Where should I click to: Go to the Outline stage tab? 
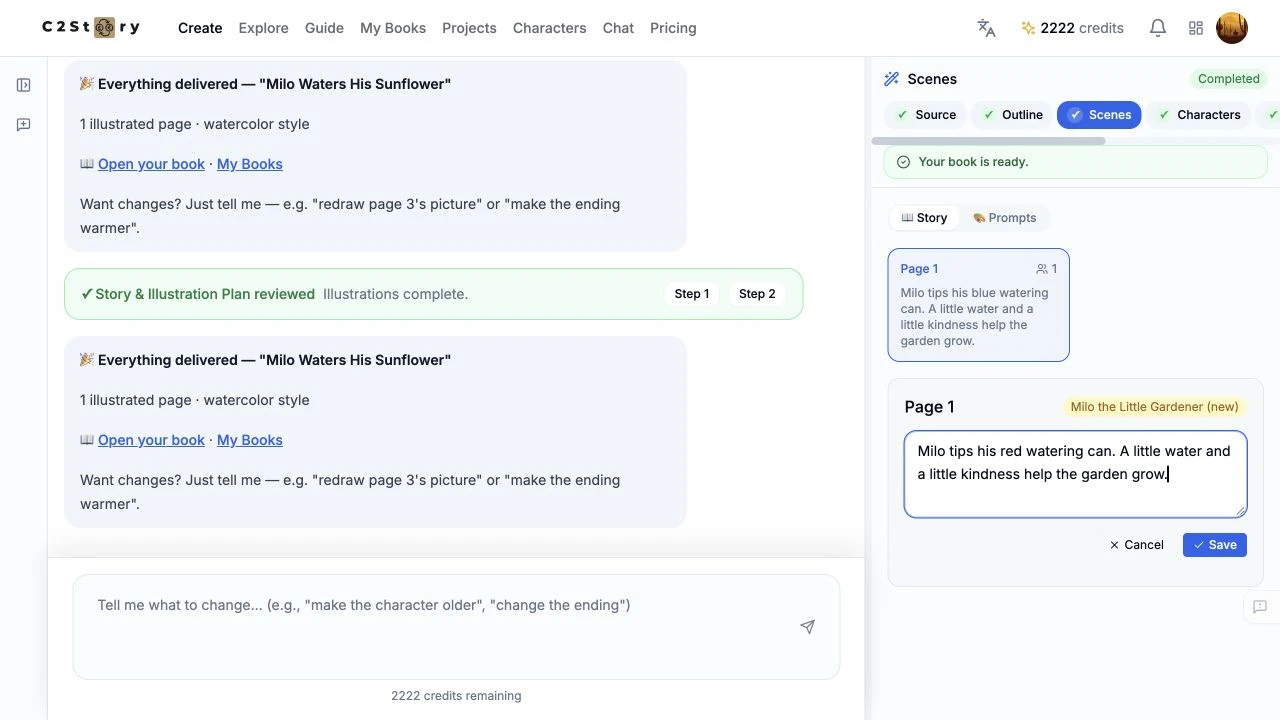1012,115
